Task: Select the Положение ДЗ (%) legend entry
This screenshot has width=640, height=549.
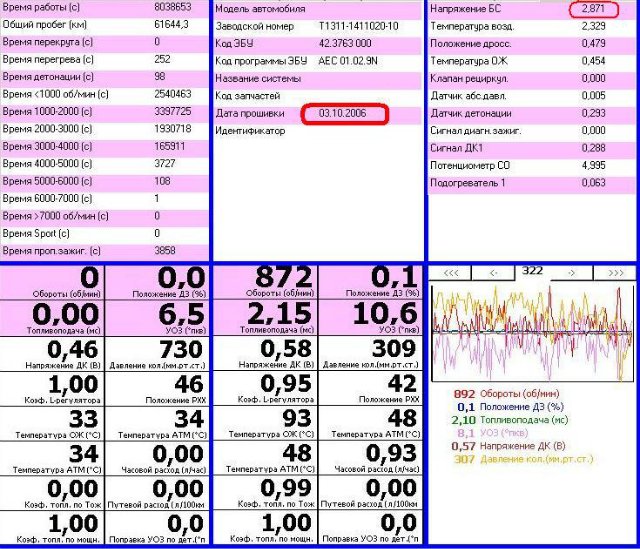Action: (x=522, y=407)
